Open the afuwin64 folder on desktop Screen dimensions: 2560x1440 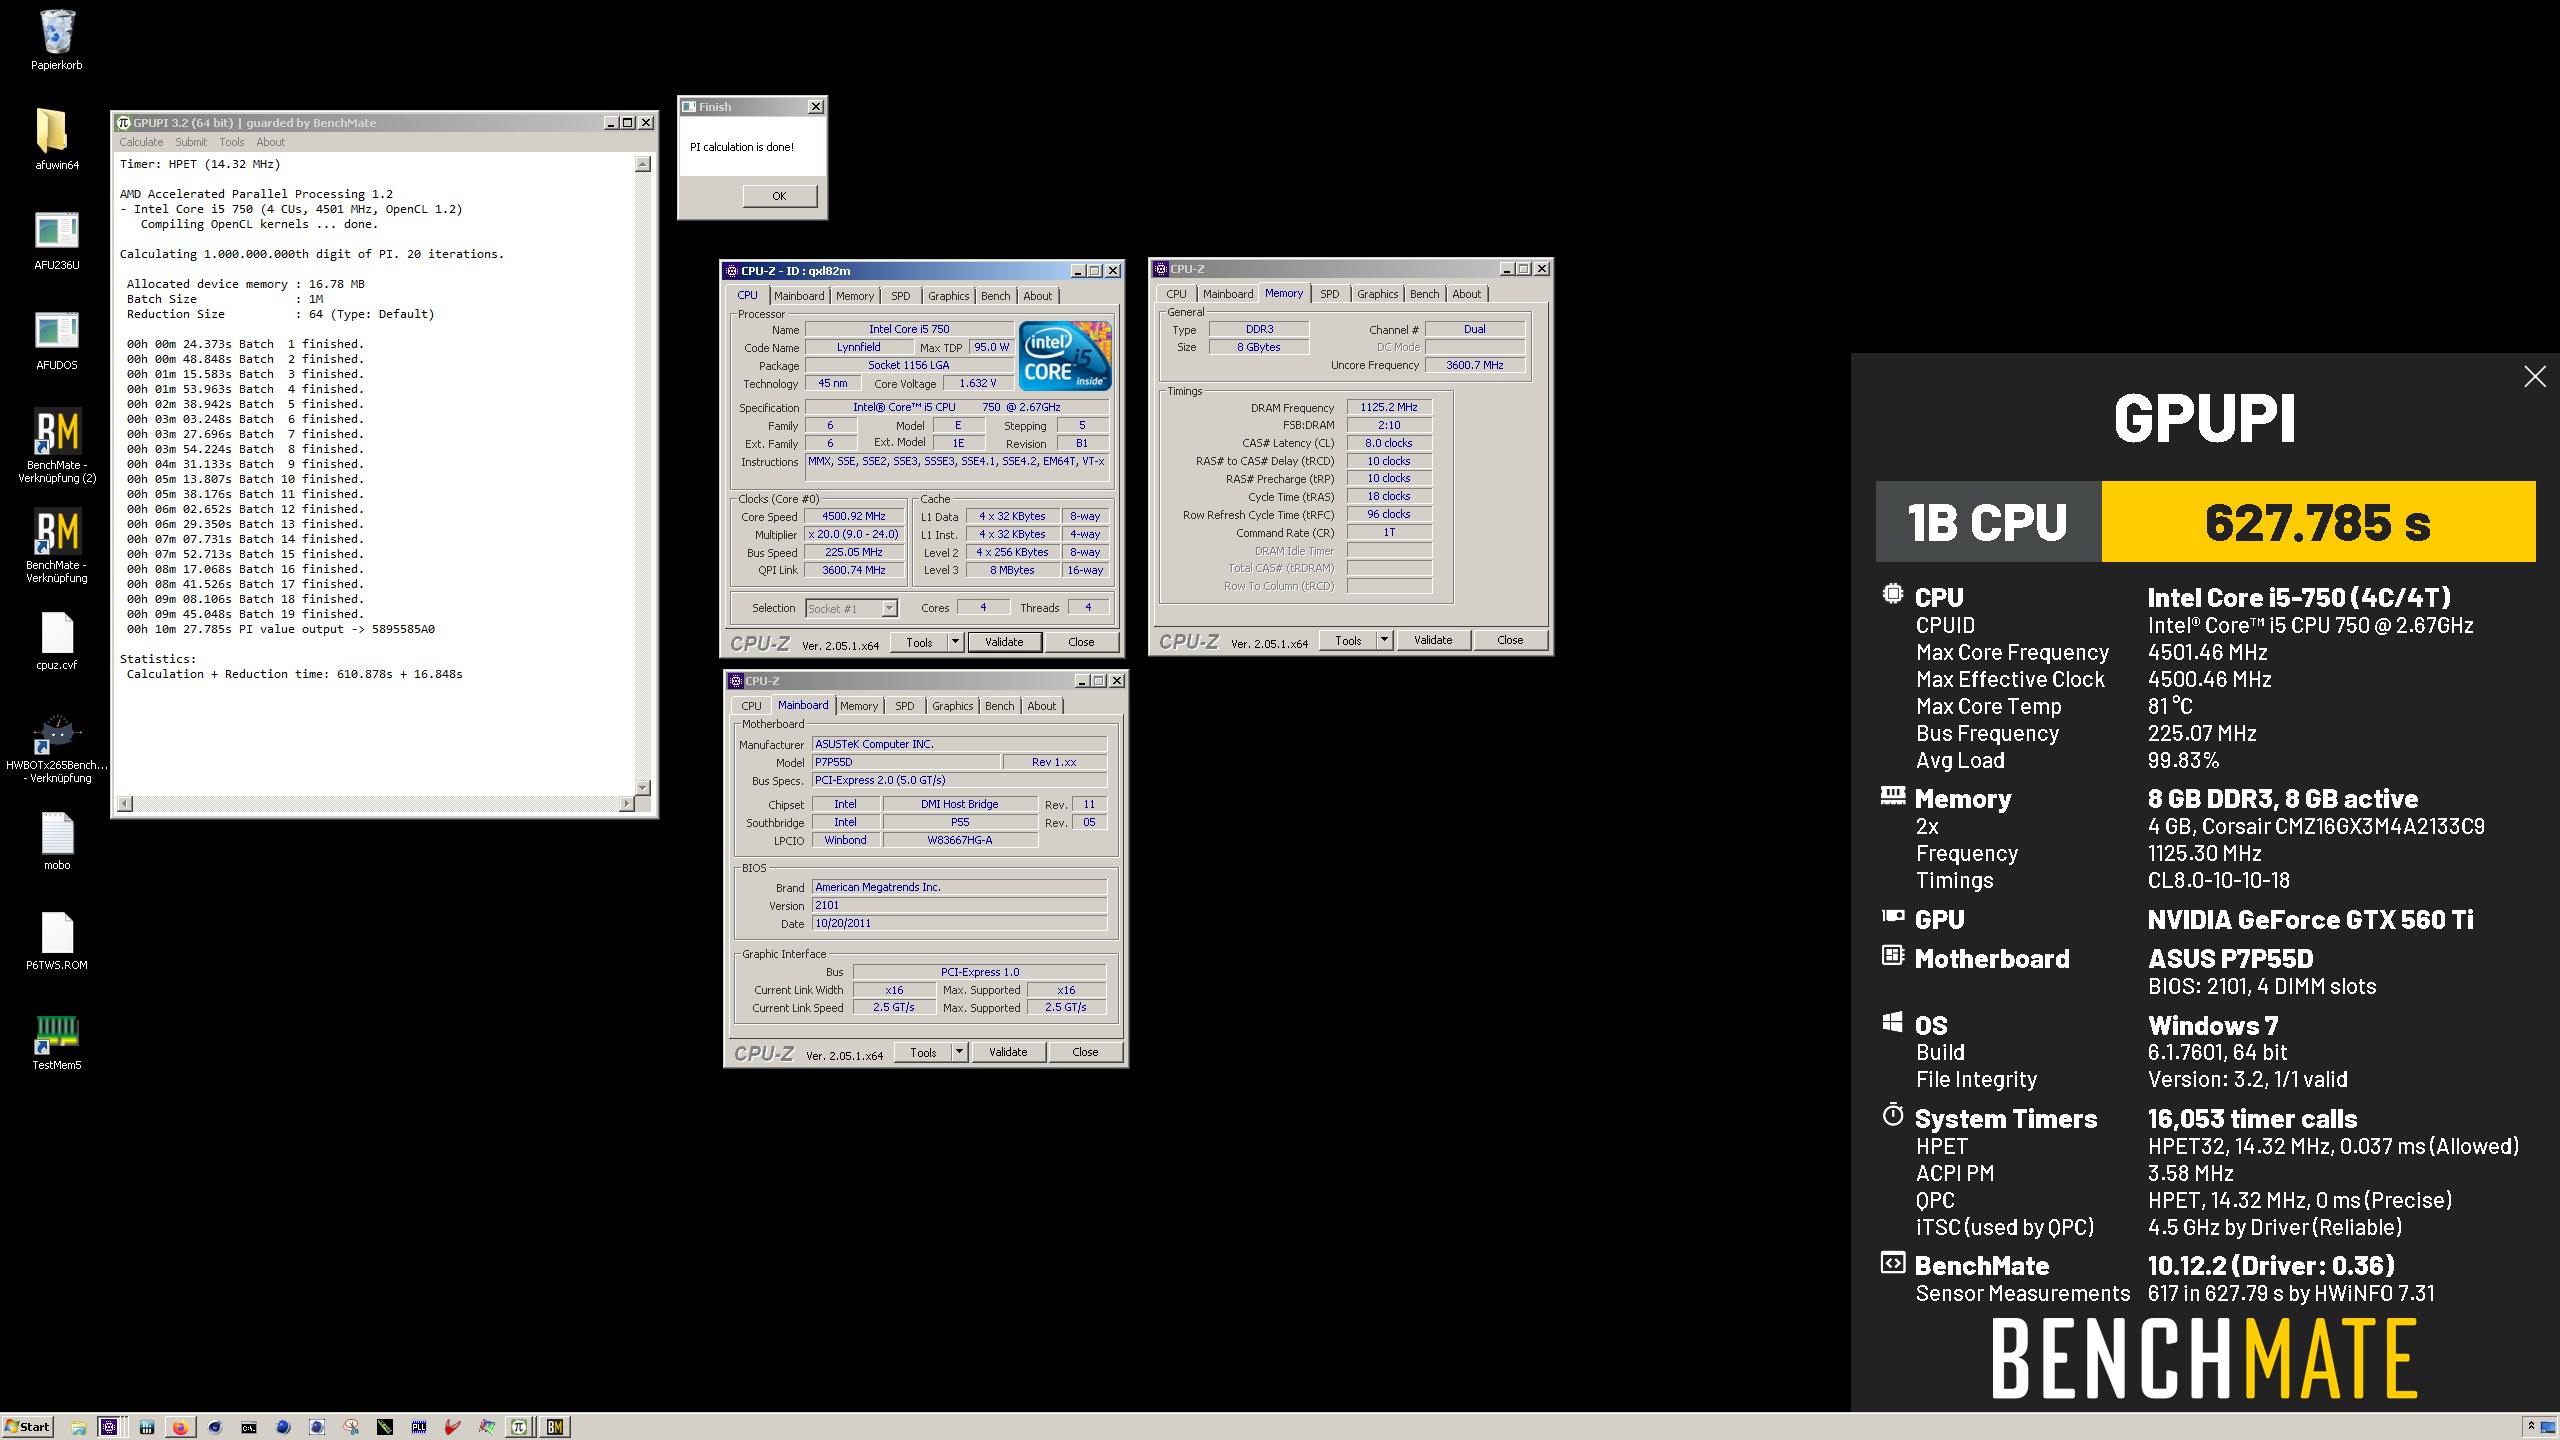pos(57,139)
